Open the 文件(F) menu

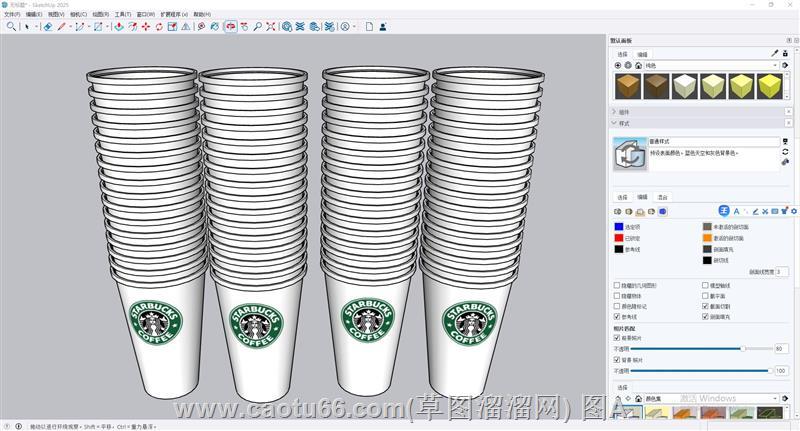click(12, 14)
